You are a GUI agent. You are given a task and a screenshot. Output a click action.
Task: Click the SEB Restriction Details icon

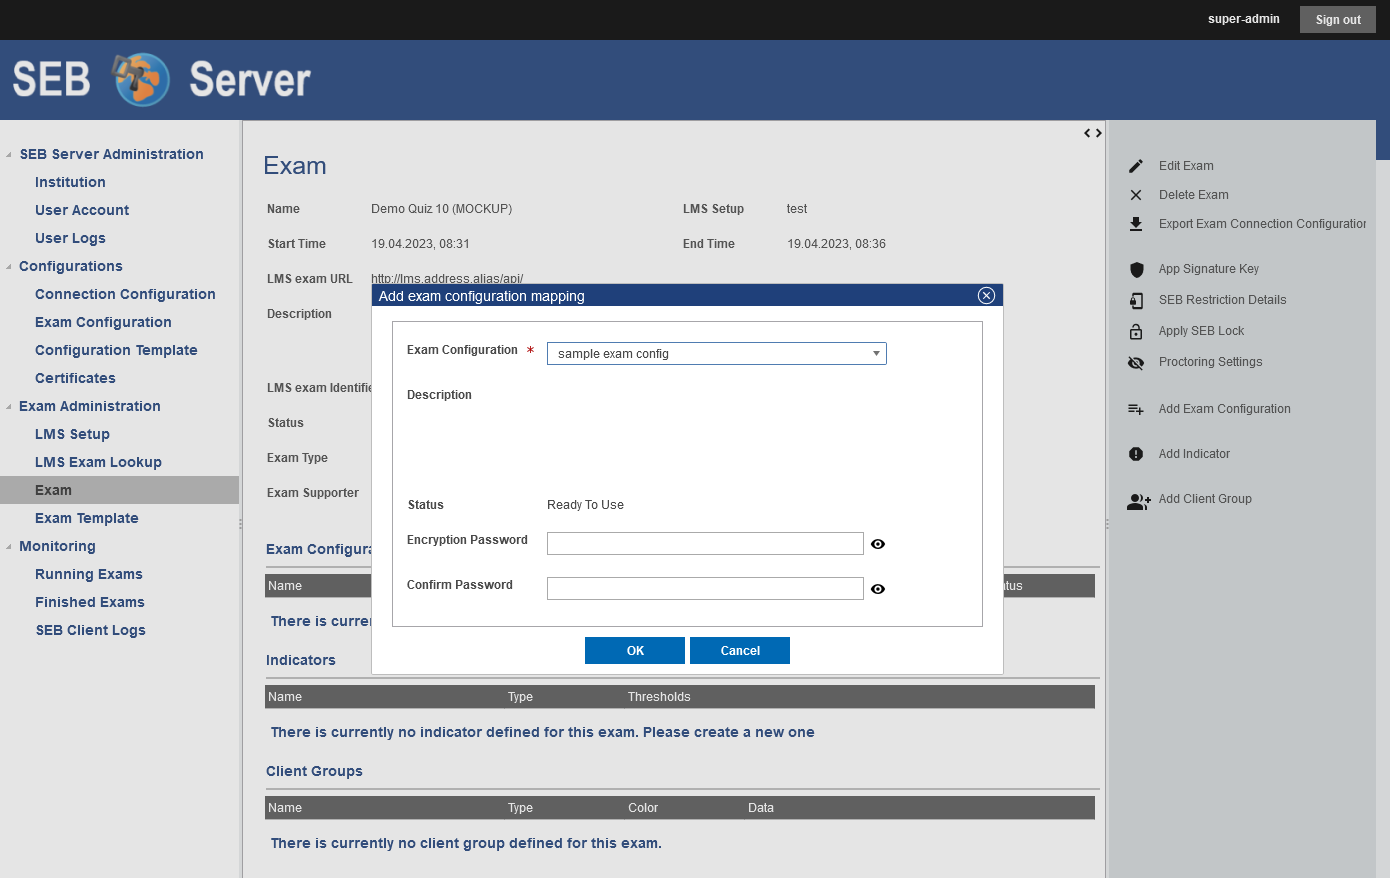pyautogui.click(x=1136, y=300)
